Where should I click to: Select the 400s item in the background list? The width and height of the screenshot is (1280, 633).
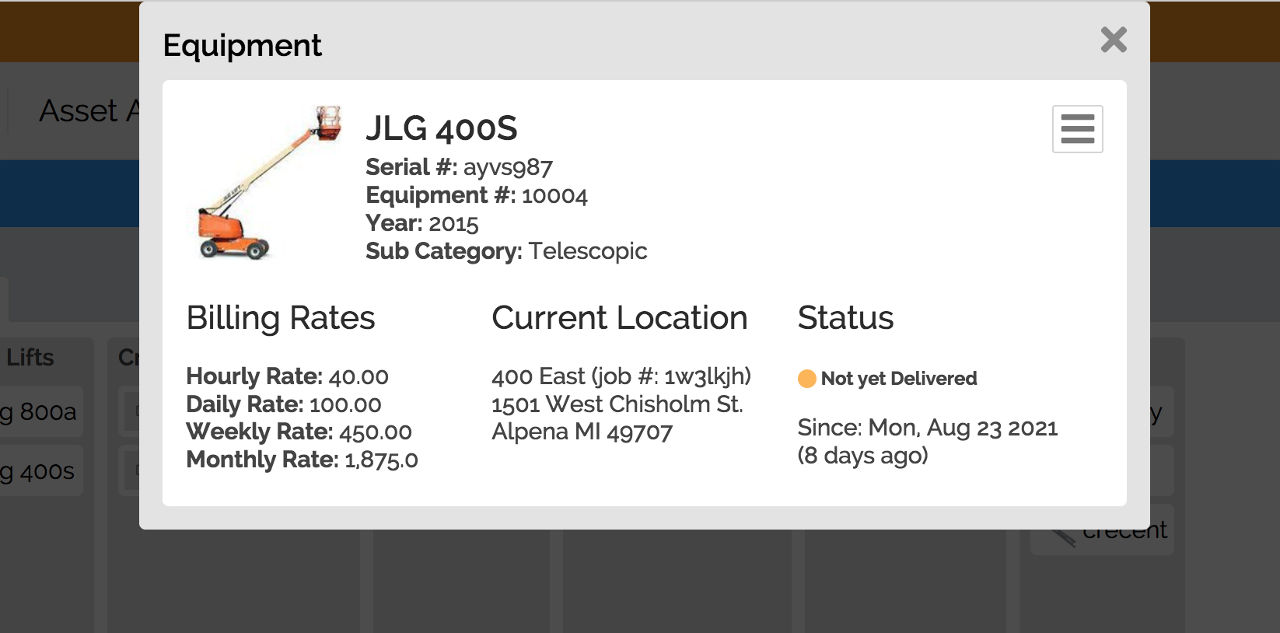pos(38,471)
